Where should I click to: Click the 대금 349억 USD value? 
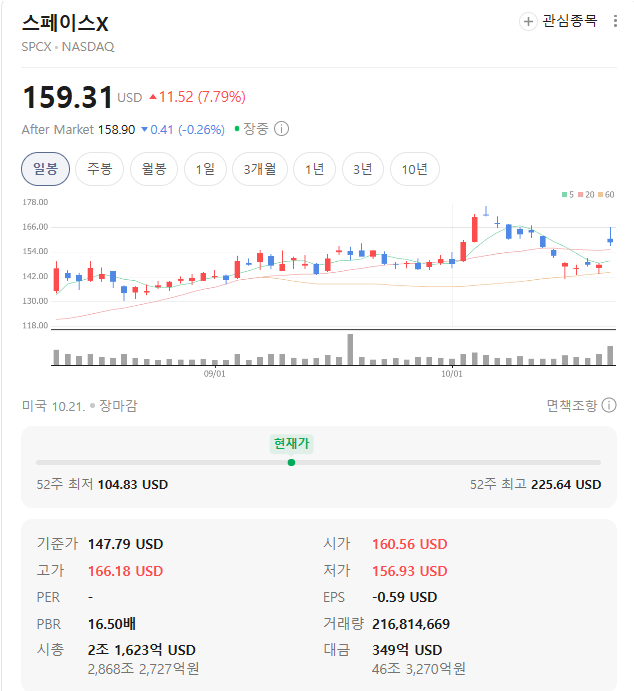(x=407, y=650)
